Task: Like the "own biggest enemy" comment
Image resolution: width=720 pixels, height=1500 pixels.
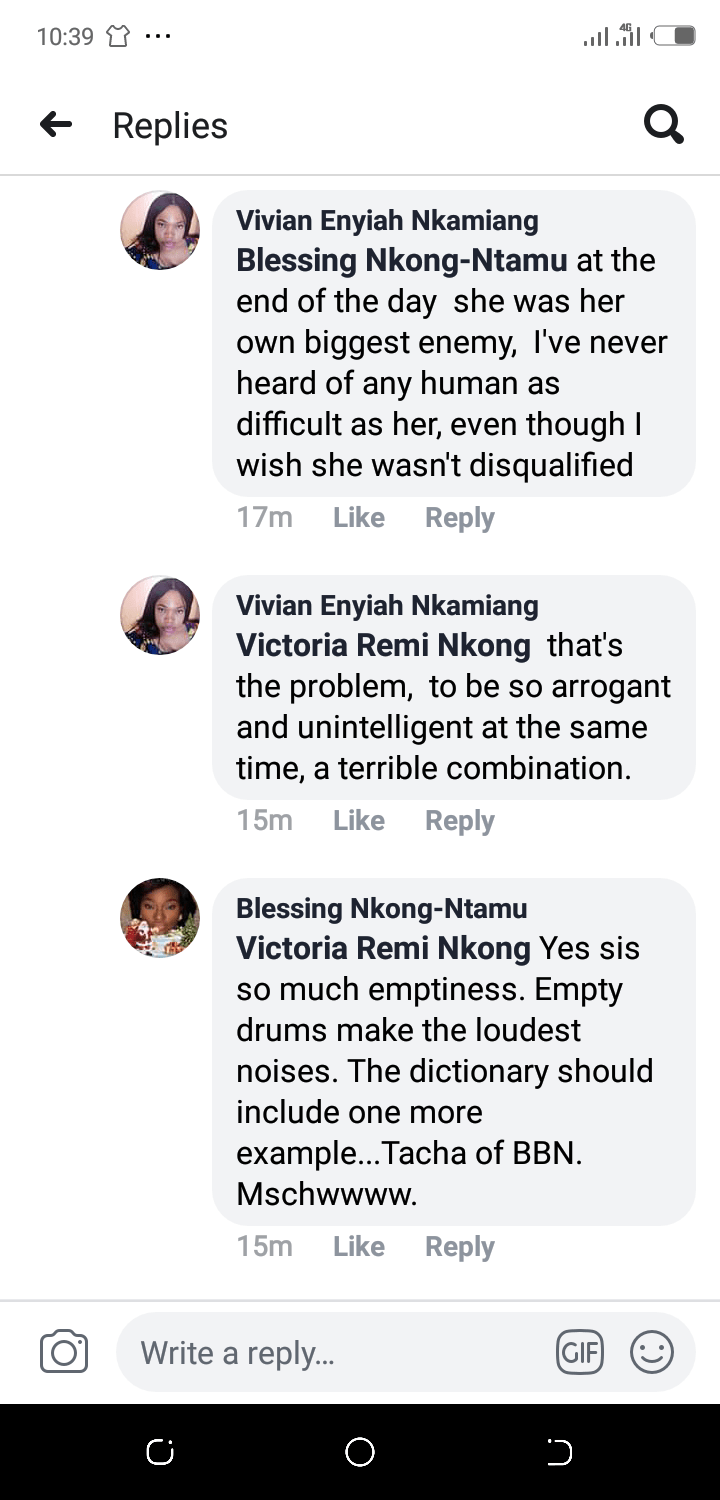Action: [359, 518]
